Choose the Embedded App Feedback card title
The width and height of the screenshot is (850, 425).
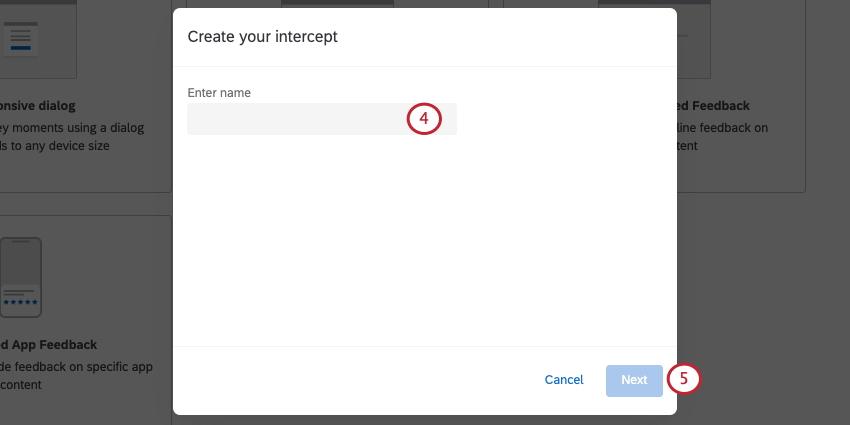[x=49, y=345]
